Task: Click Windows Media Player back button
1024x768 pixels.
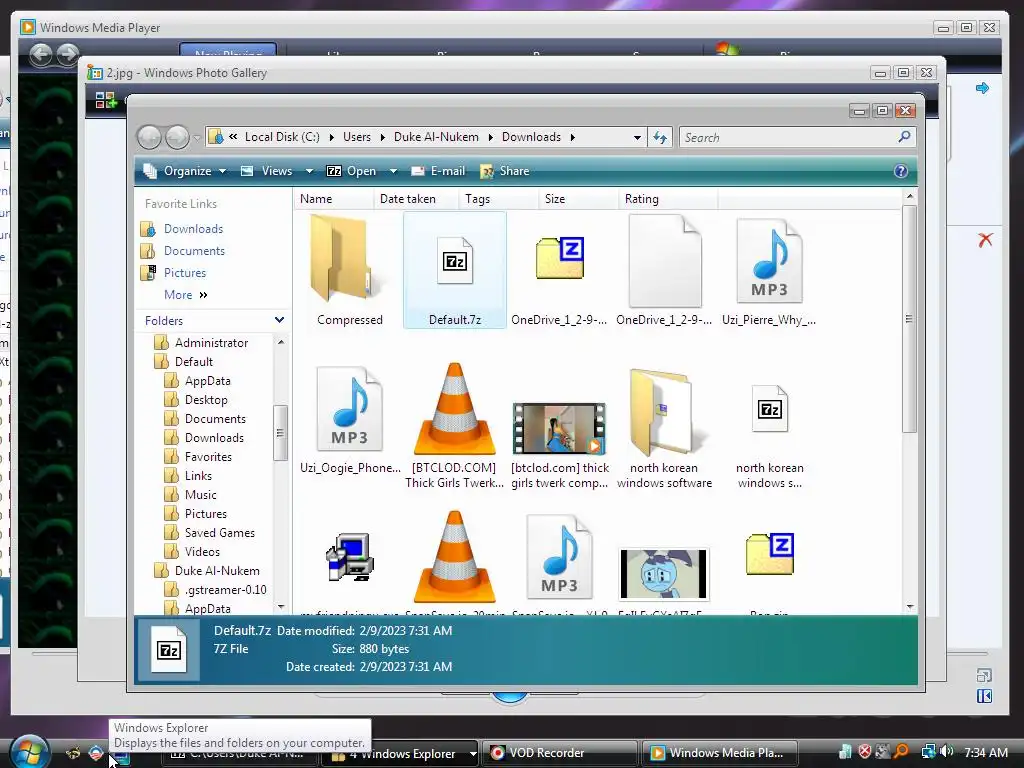Action: pyautogui.click(x=40, y=54)
